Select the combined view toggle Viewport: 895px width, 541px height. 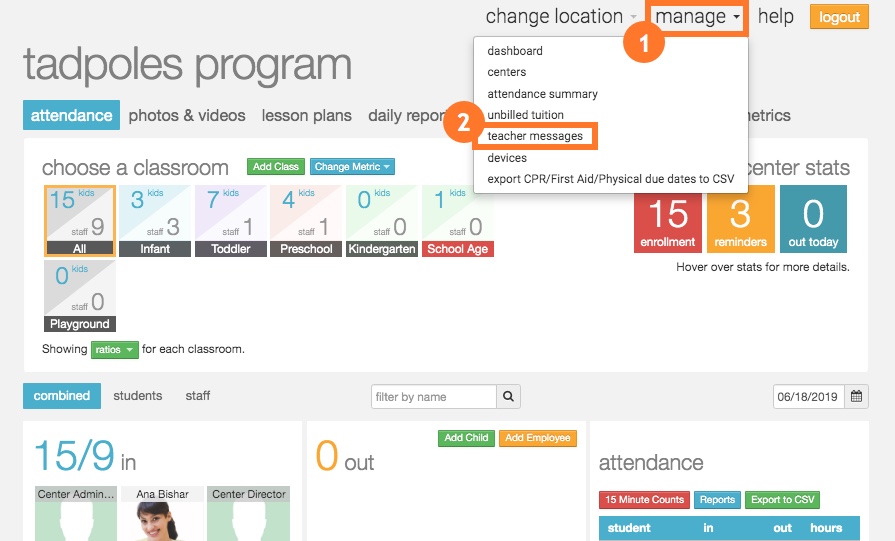[x=62, y=396]
